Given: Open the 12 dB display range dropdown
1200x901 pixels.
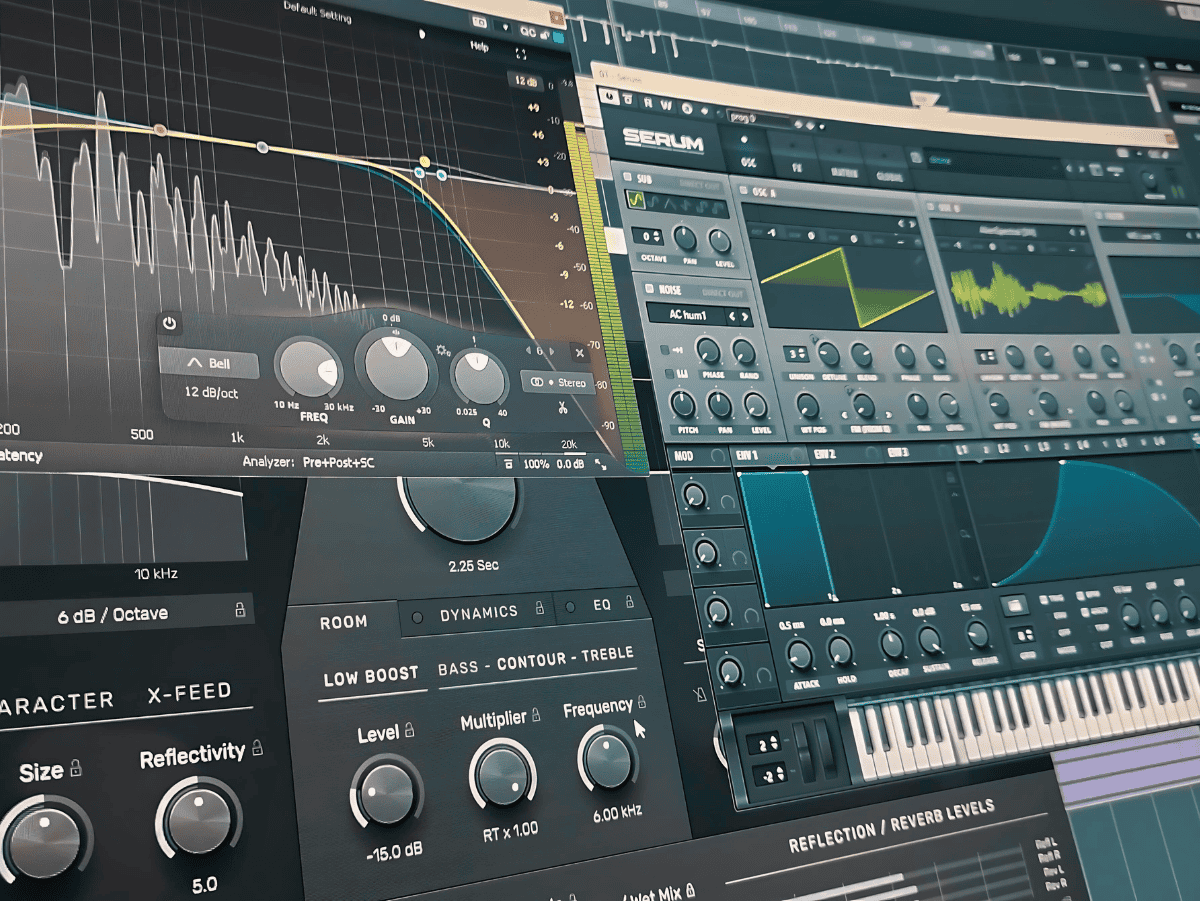Looking at the screenshot, I should (x=526, y=80).
